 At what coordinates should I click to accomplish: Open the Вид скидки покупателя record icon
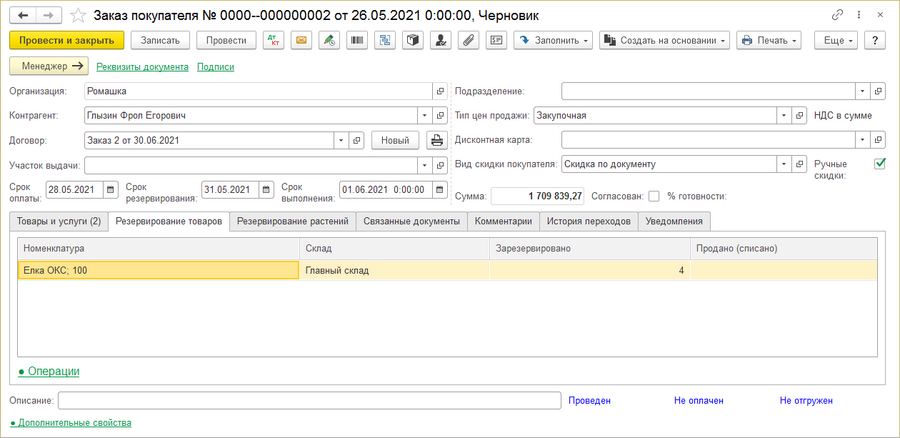click(x=798, y=164)
